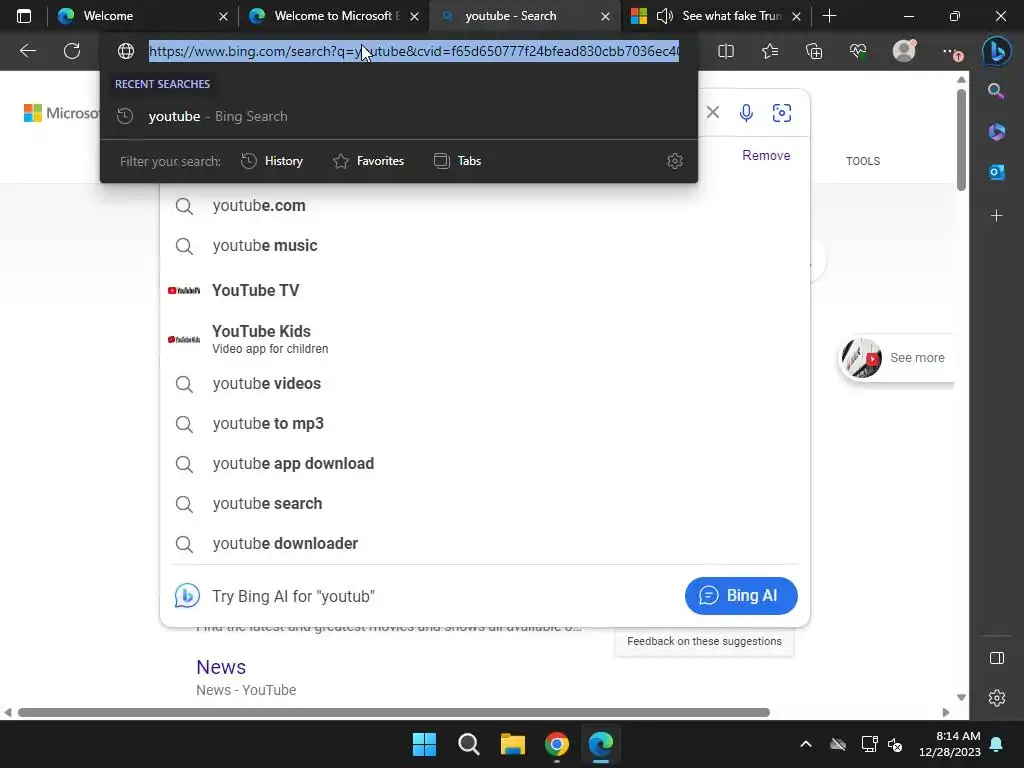
Task: Close the youtube - Search tab
Action: click(605, 16)
